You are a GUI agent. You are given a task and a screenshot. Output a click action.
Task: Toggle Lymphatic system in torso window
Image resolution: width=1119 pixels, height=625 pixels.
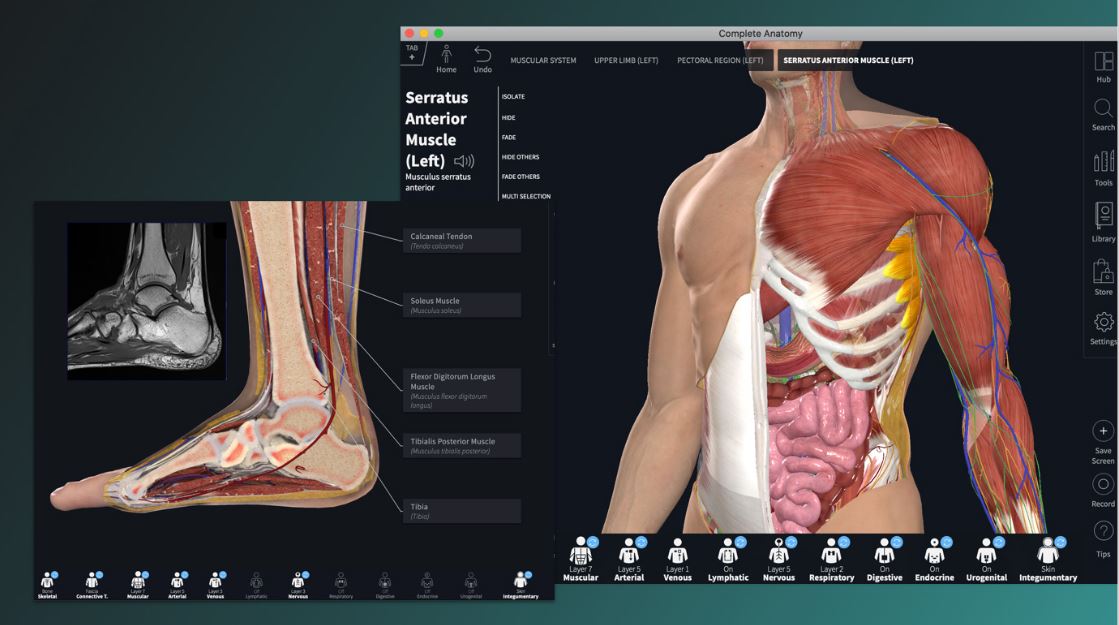click(728, 559)
